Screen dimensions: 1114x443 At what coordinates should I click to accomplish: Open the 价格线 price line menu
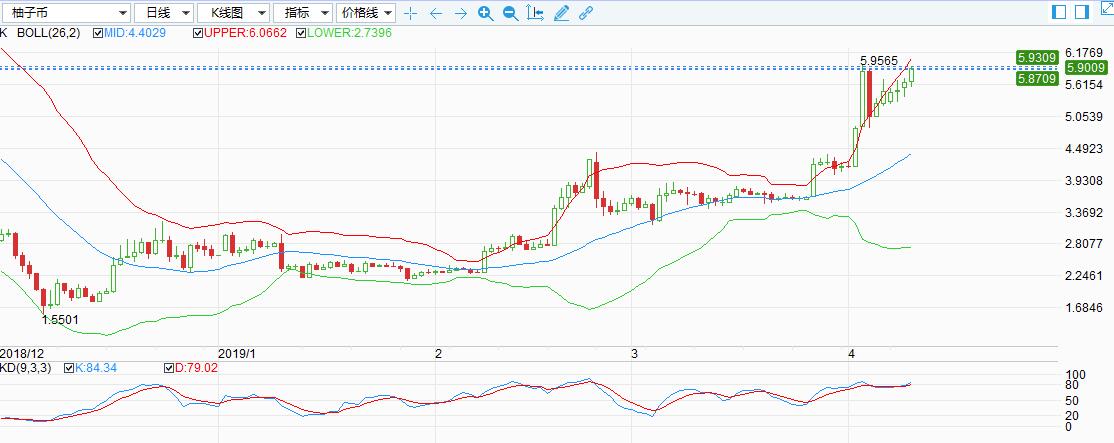point(365,13)
